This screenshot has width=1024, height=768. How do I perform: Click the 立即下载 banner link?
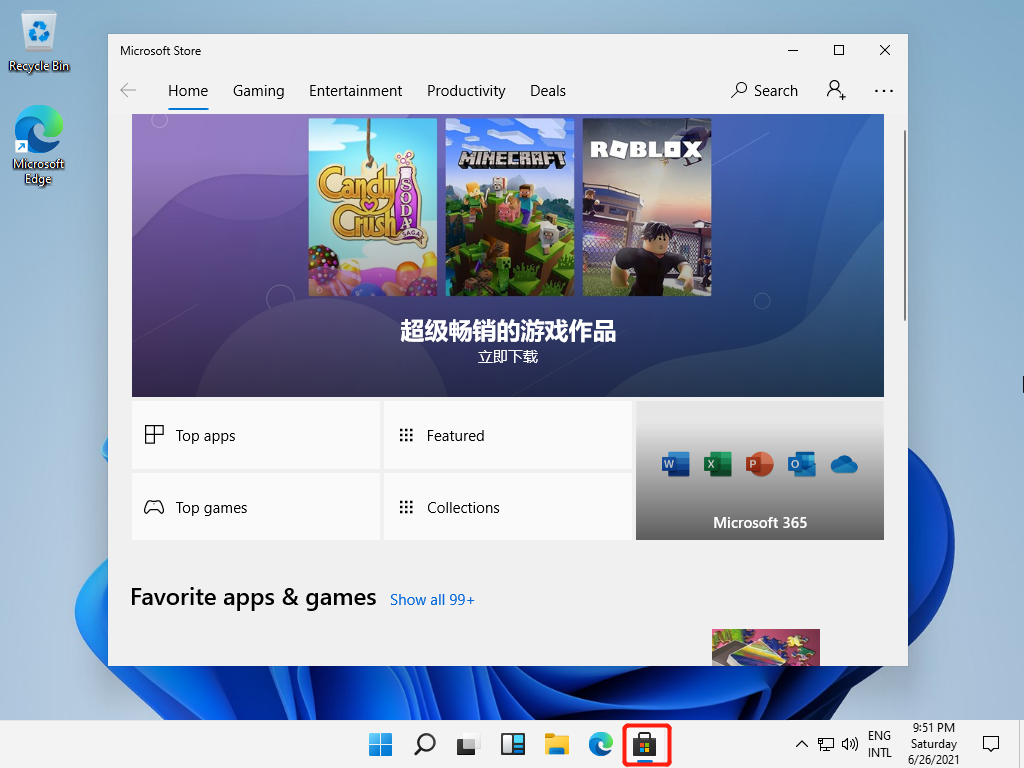click(x=508, y=357)
